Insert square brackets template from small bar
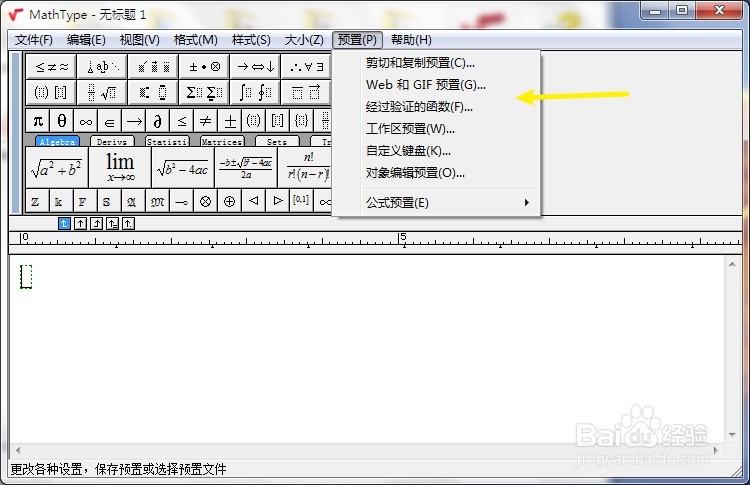 [x=277, y=121]
